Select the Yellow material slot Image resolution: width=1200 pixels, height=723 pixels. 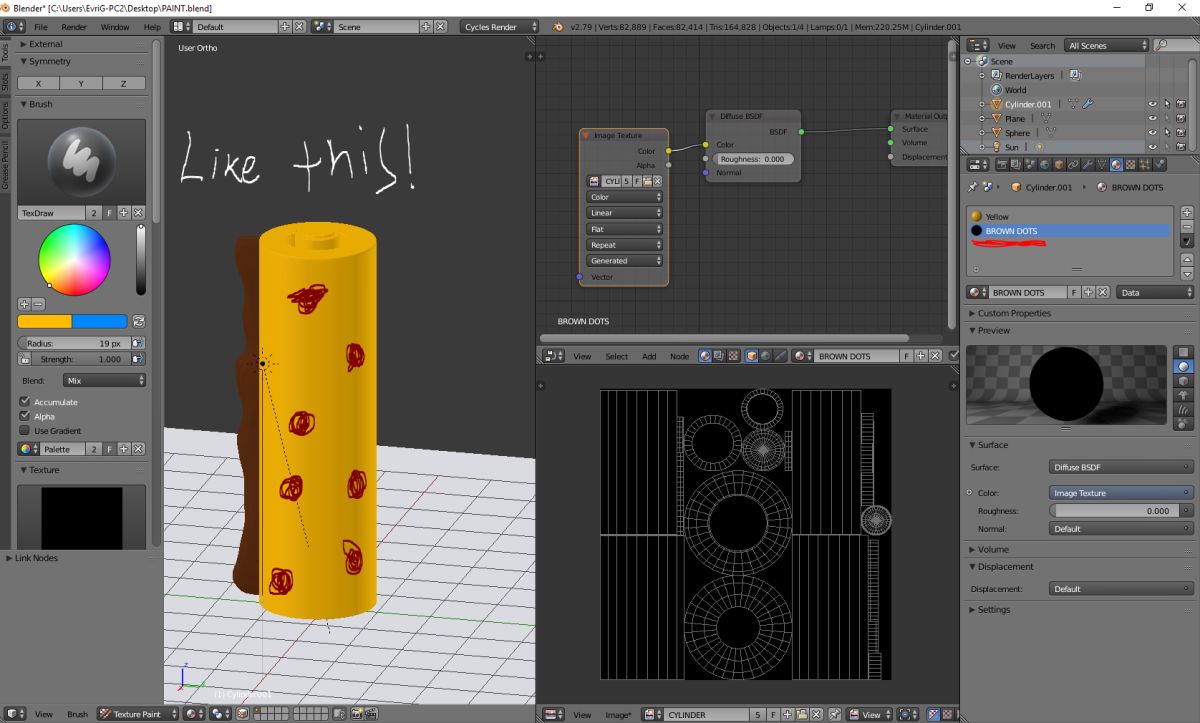click(x=1072, y=216)
